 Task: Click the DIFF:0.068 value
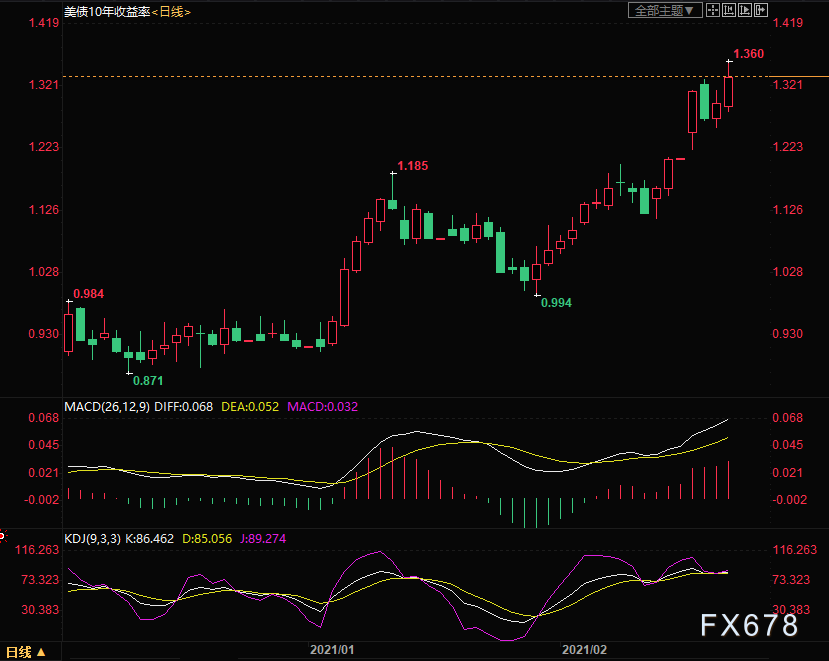point(183,407)
